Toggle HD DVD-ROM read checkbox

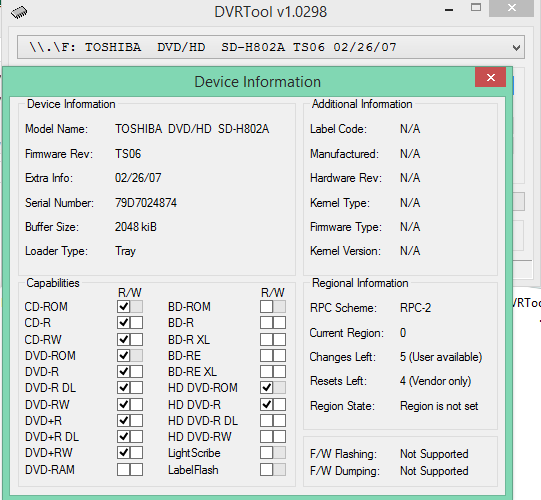pos(266,388)
